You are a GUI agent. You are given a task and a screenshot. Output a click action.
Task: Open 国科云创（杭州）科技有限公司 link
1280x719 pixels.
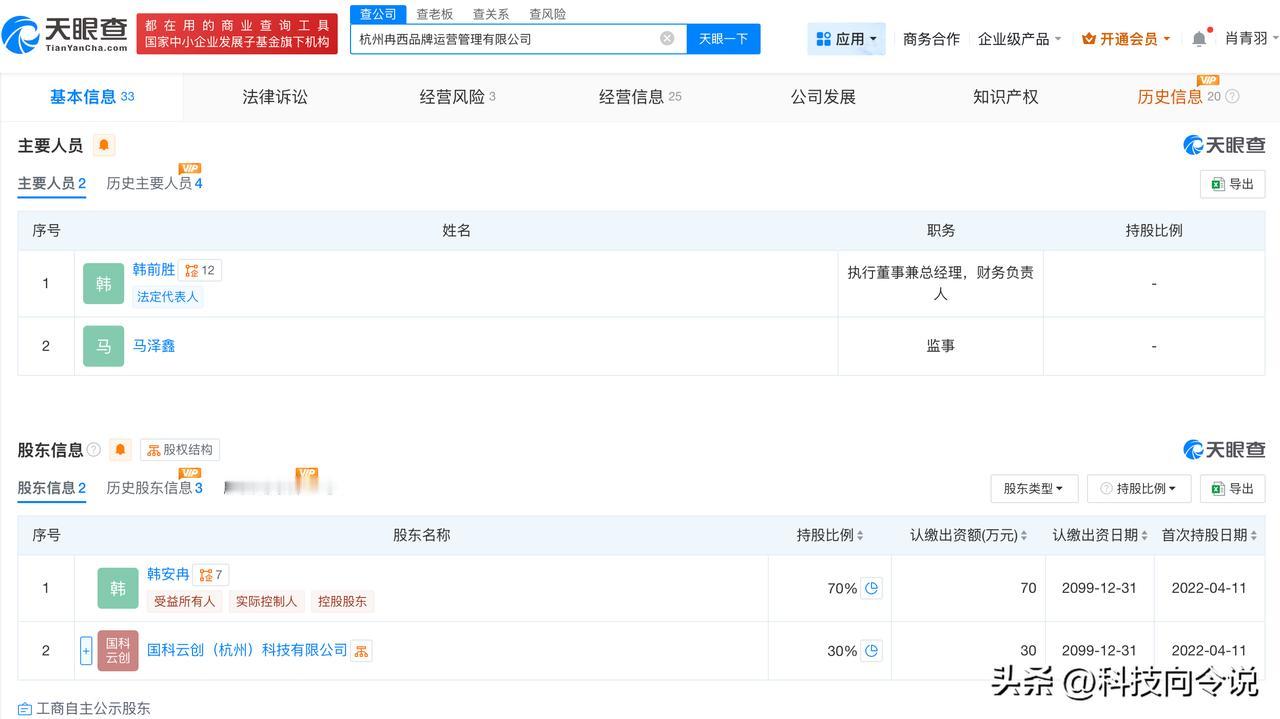click(x=247, y=651)
